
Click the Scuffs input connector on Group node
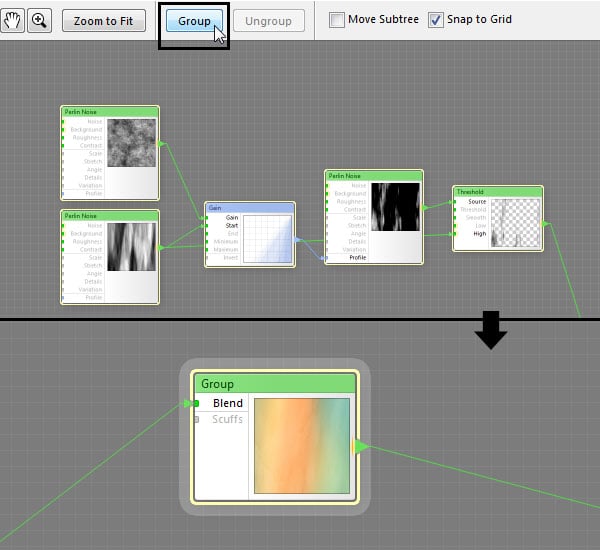tap(197, 420)
